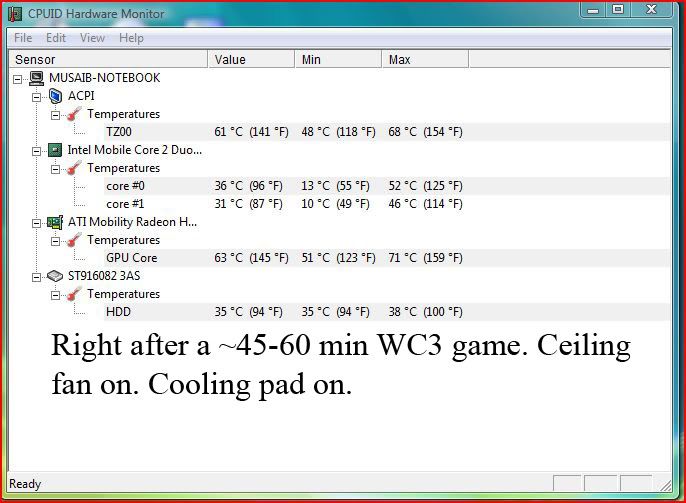Collapse Temperatures under ATI Mobility Radeon
686x503 pixels.
pyautogui.click(x=56, y=241)
